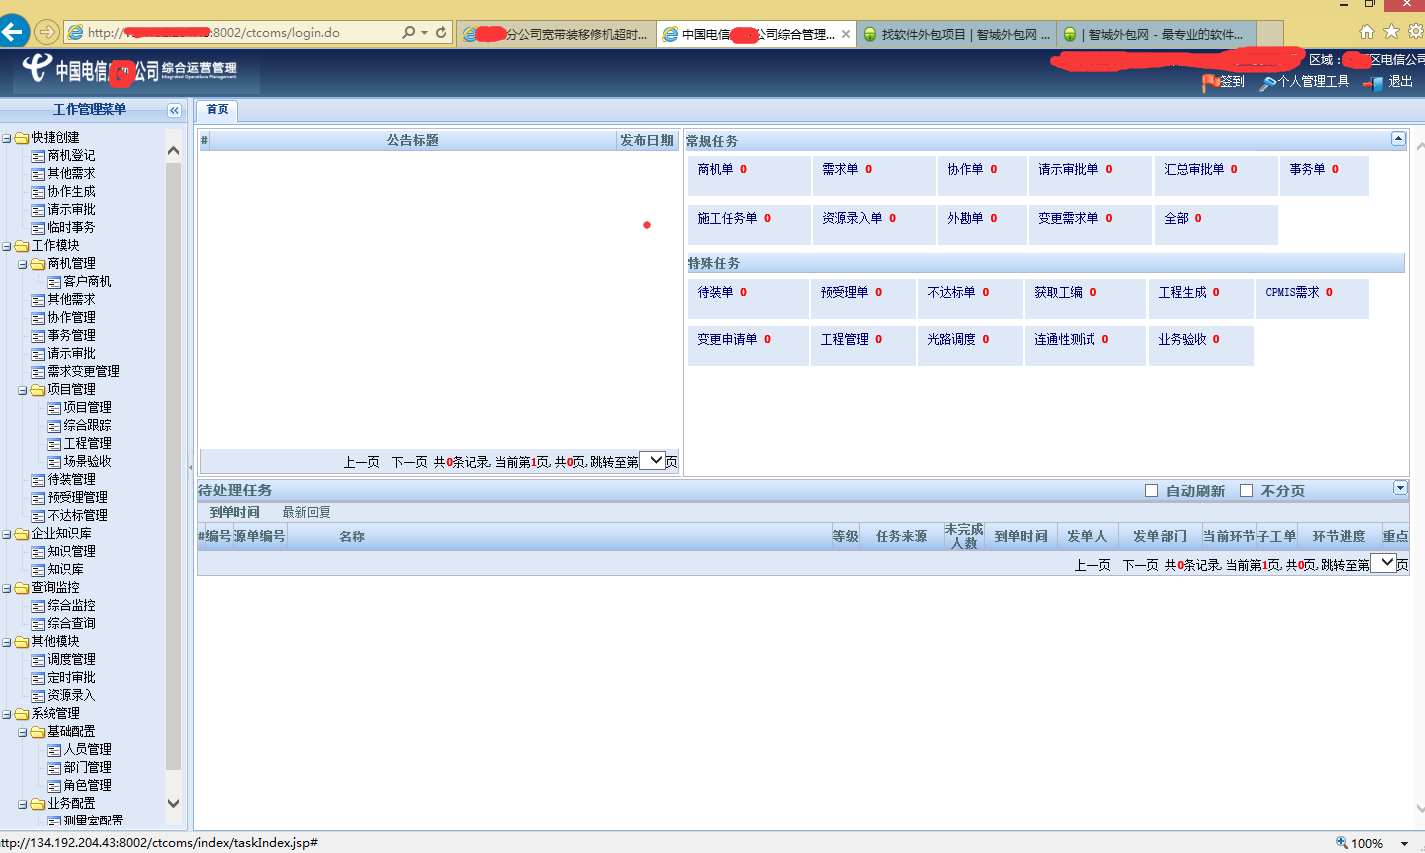
Task: Open 综合监控 tree item
Action: 71,606
